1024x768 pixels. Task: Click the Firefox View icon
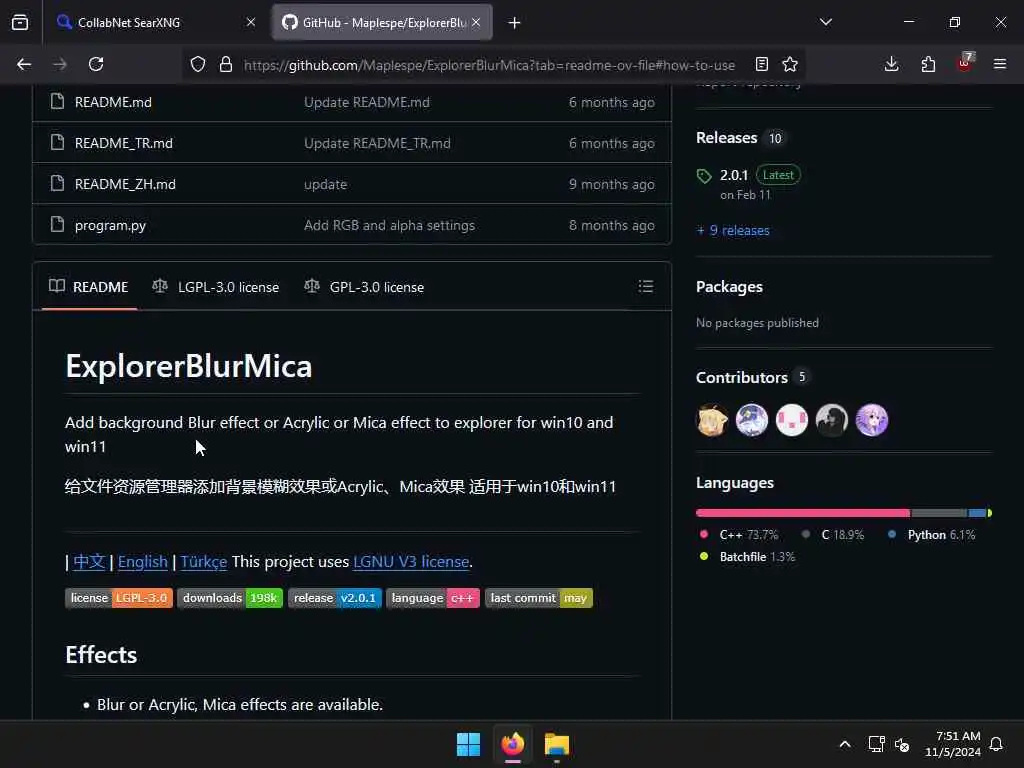point(20,23)
